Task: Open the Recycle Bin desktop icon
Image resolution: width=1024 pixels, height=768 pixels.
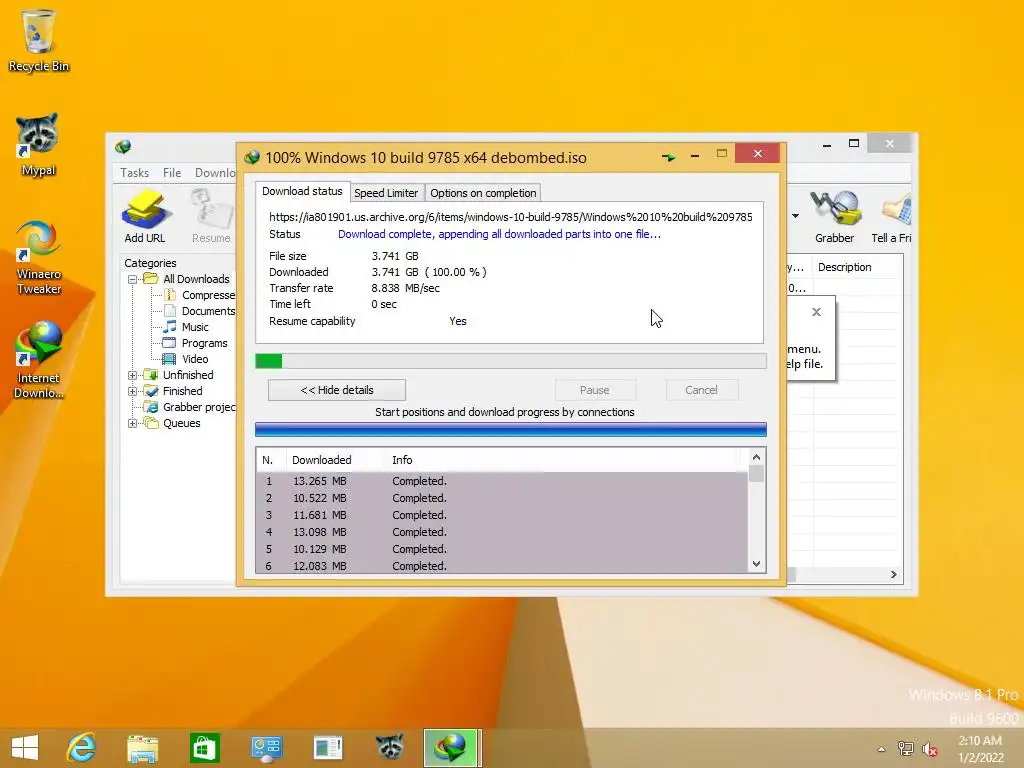Action: 39,40
